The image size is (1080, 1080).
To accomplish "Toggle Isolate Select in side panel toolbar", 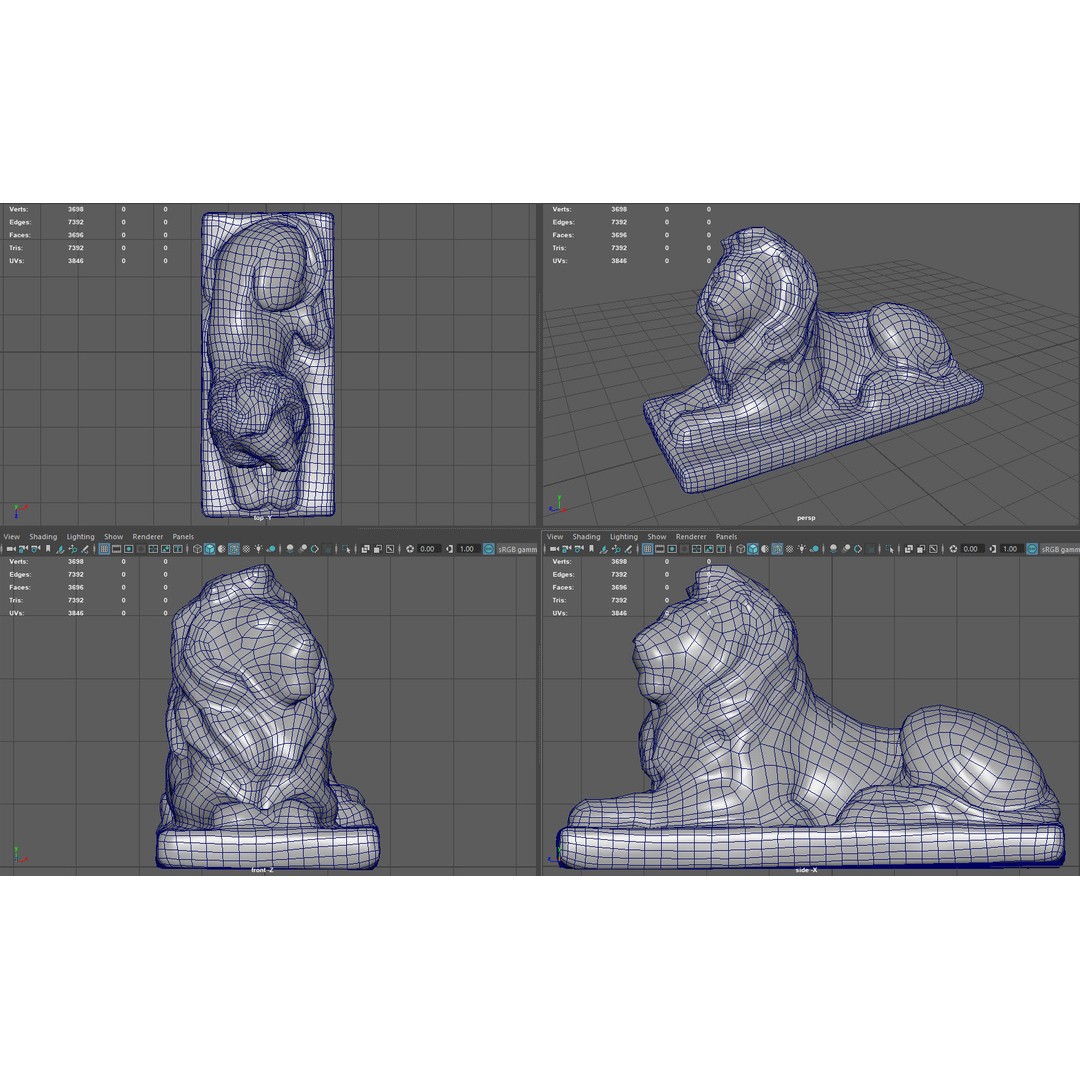I will [x=889, y=549].
